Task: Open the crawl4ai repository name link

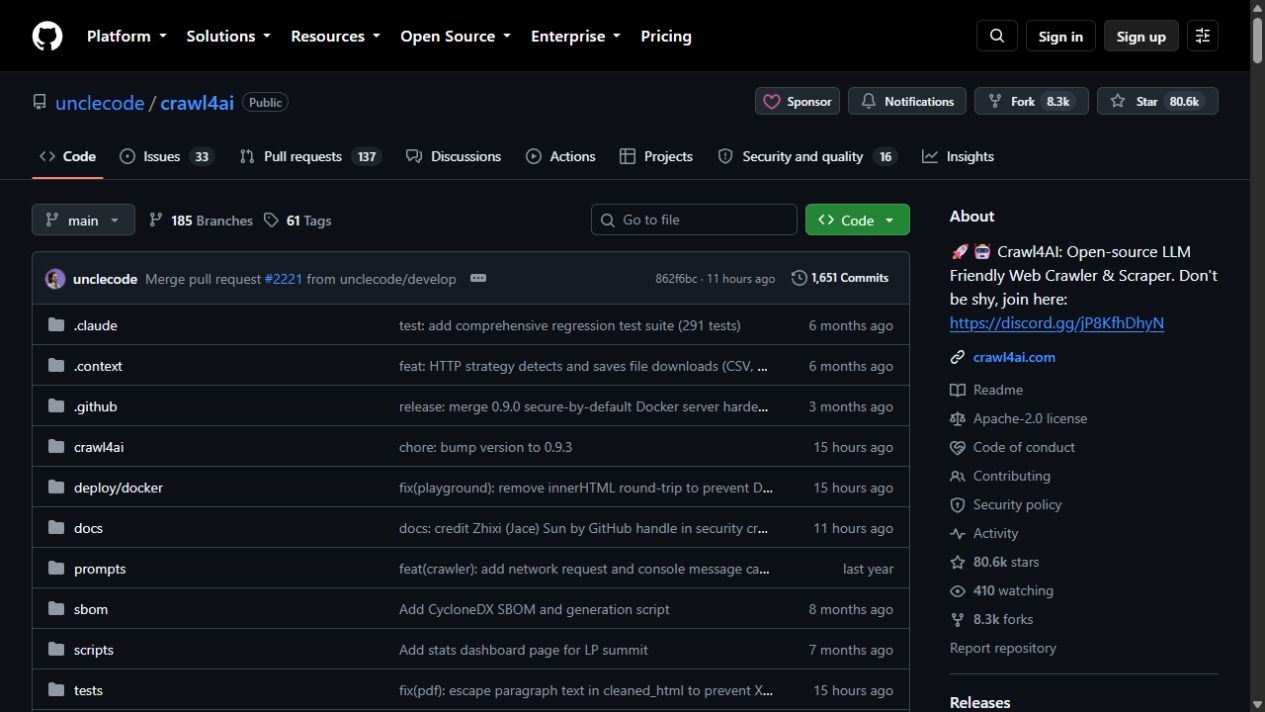Action: coord(197,103)
